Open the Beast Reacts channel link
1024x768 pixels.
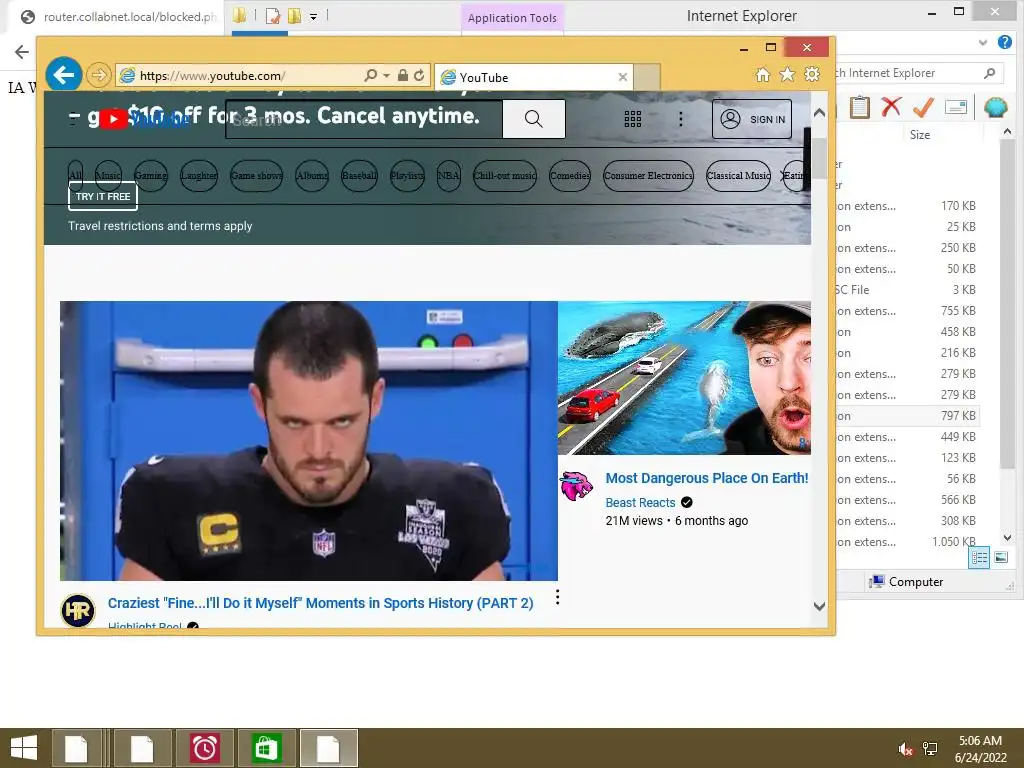(640, 502)
